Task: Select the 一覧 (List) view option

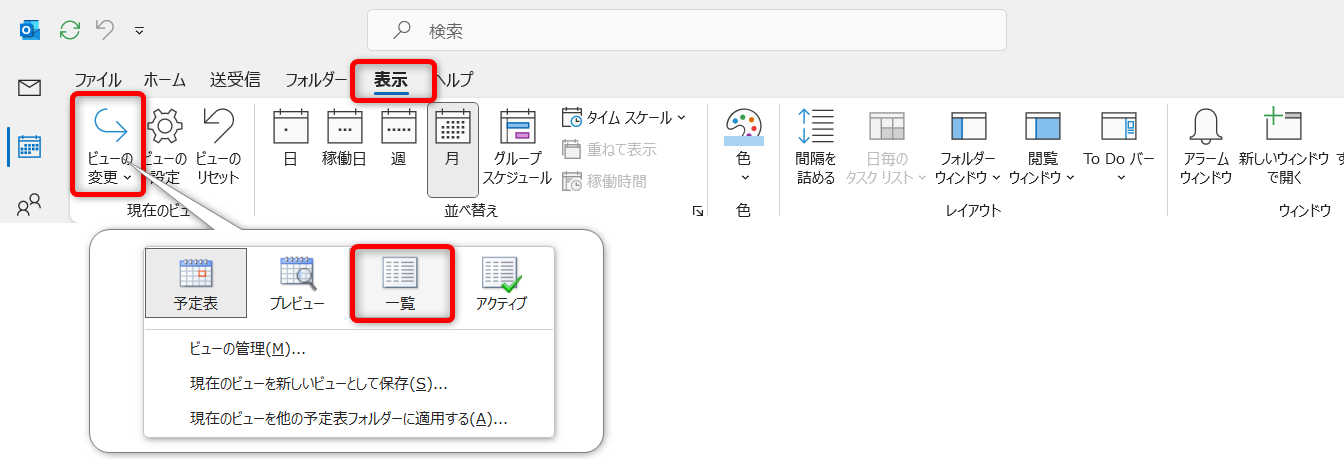Action: (x=400, y=284)
